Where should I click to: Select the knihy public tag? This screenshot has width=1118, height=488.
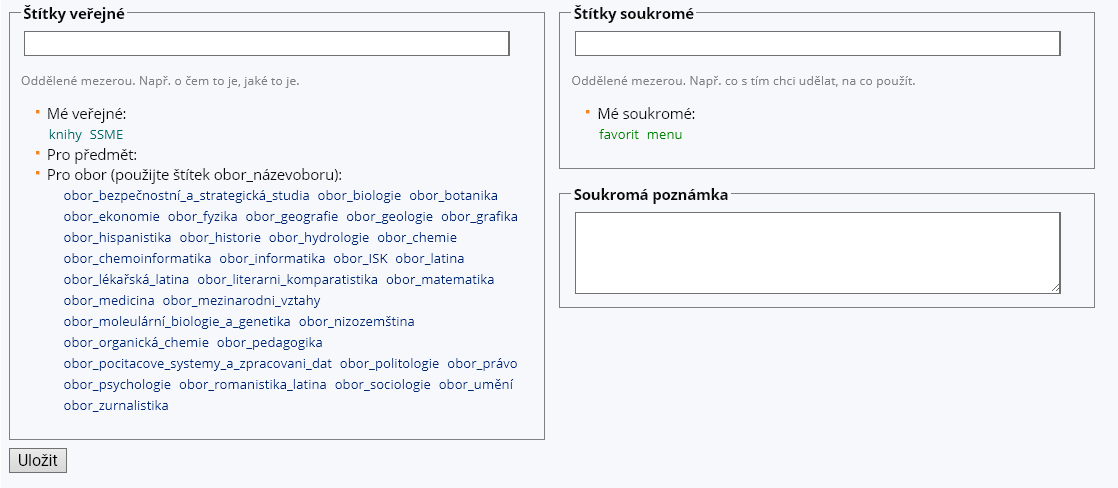point(65,134)
